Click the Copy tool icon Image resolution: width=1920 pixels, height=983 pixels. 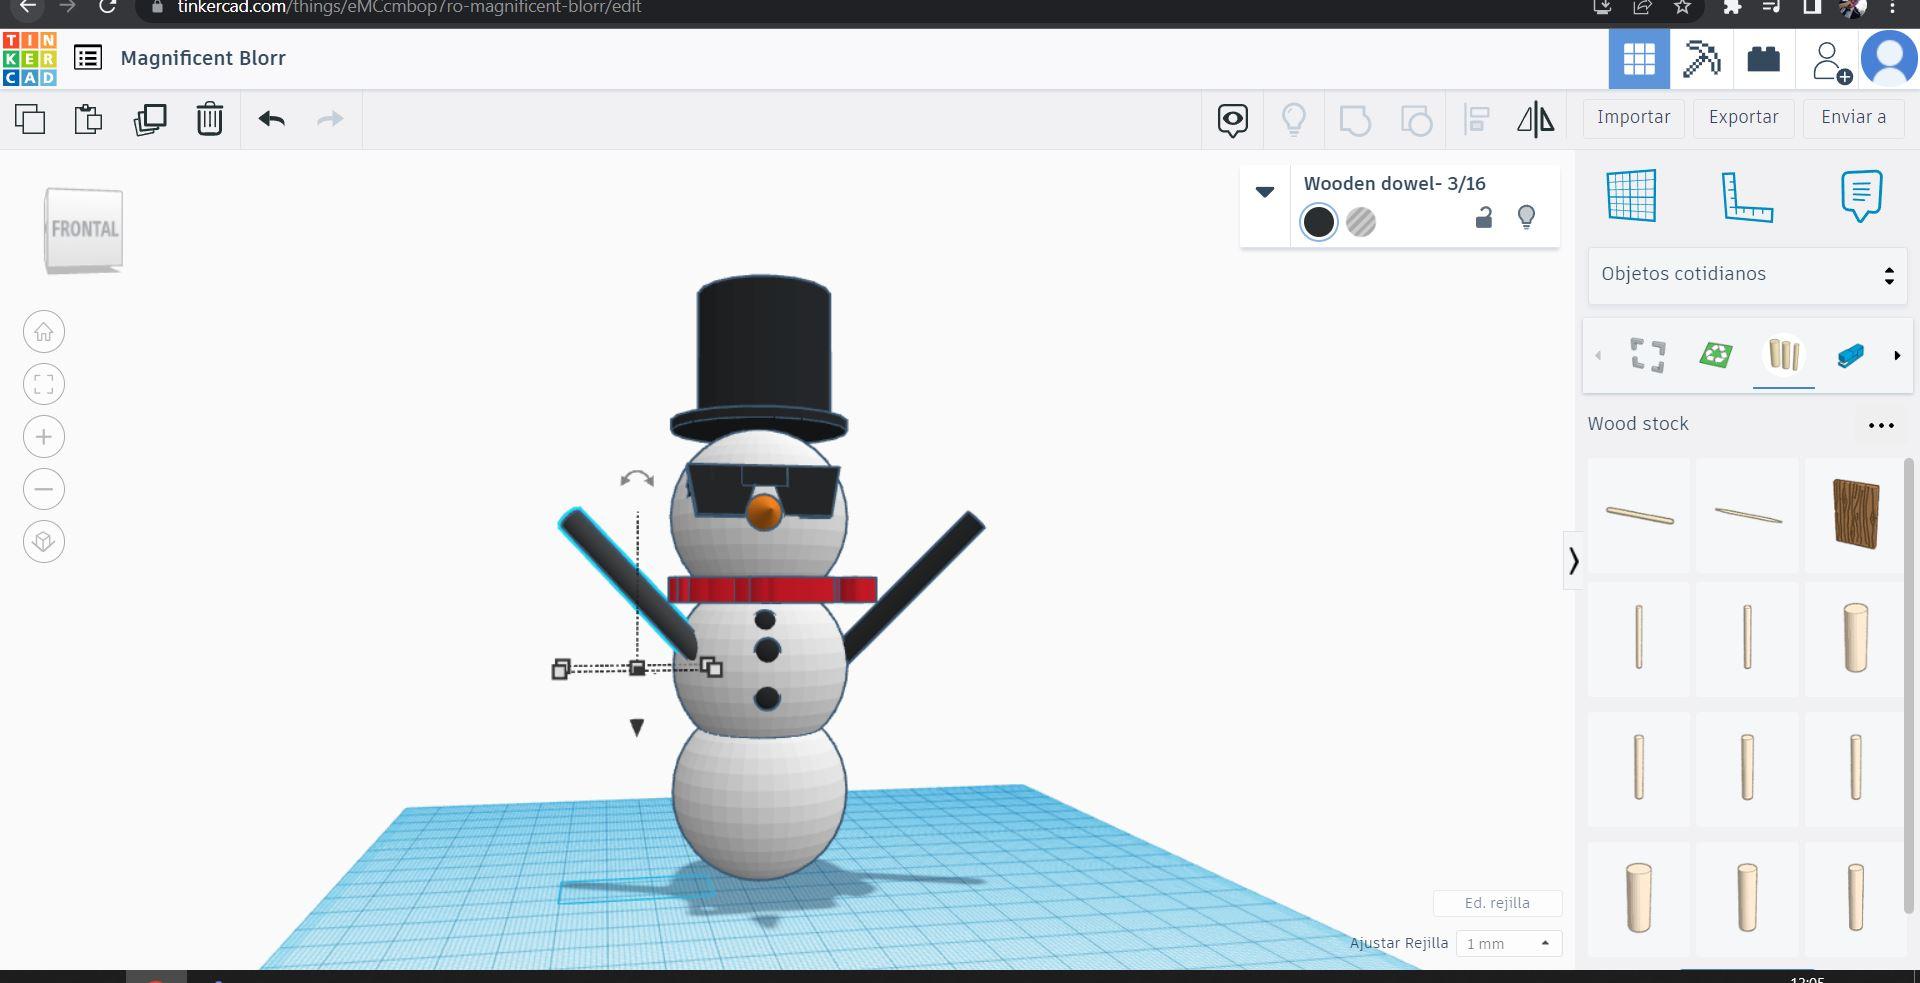tap(30, 119)
